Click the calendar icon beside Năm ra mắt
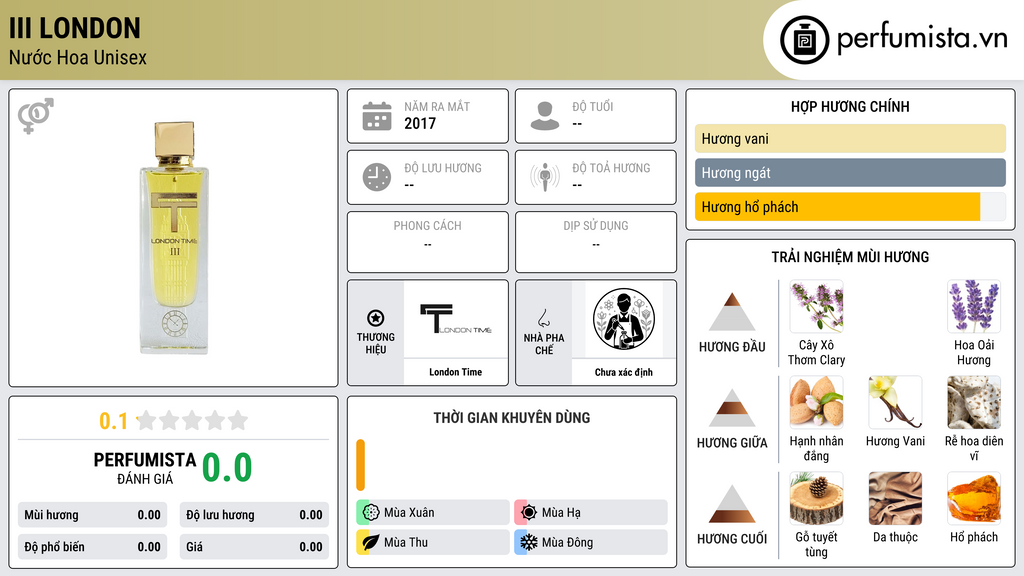Screen dimensions: 1024x576 [x=377, y=116]
